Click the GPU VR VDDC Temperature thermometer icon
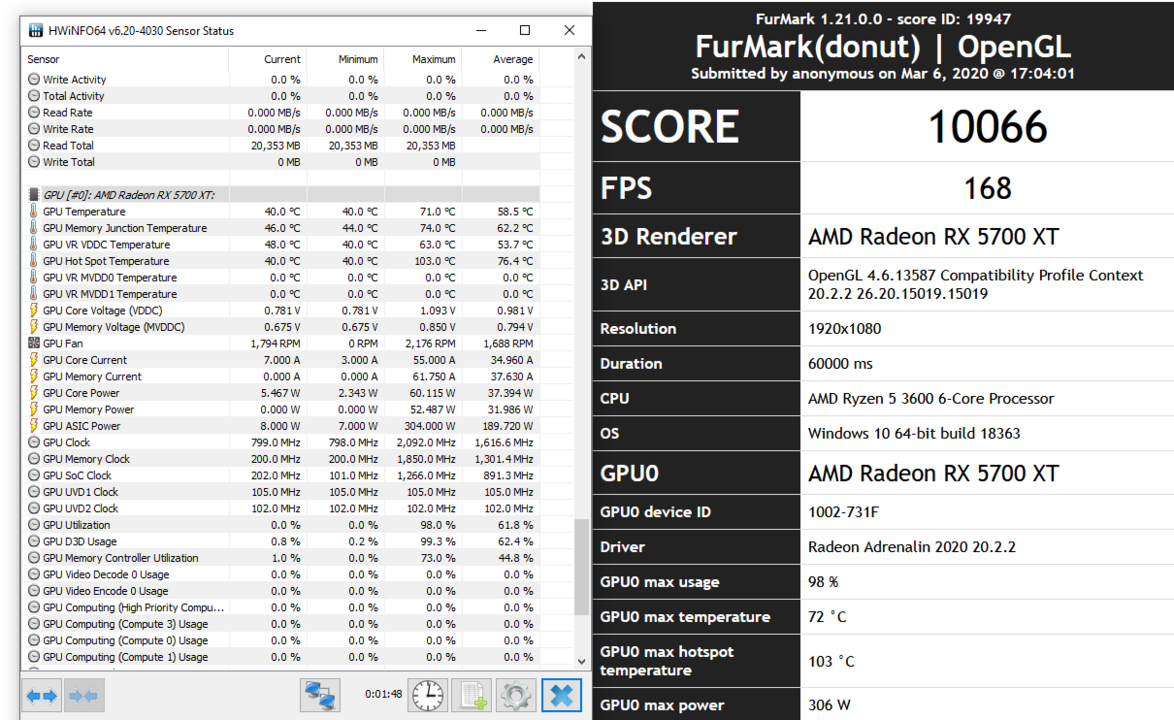The width and height of the screenshot is (1174, 720). (34, 245)
